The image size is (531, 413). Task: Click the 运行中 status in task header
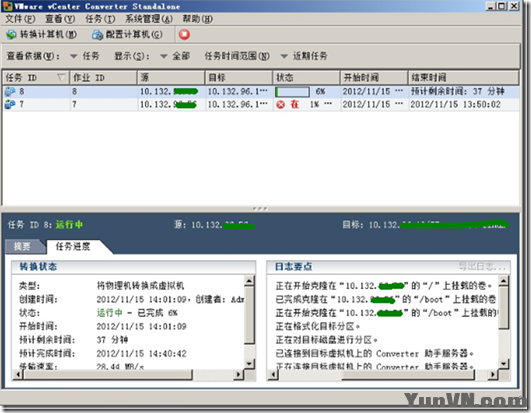pos(69,224)
